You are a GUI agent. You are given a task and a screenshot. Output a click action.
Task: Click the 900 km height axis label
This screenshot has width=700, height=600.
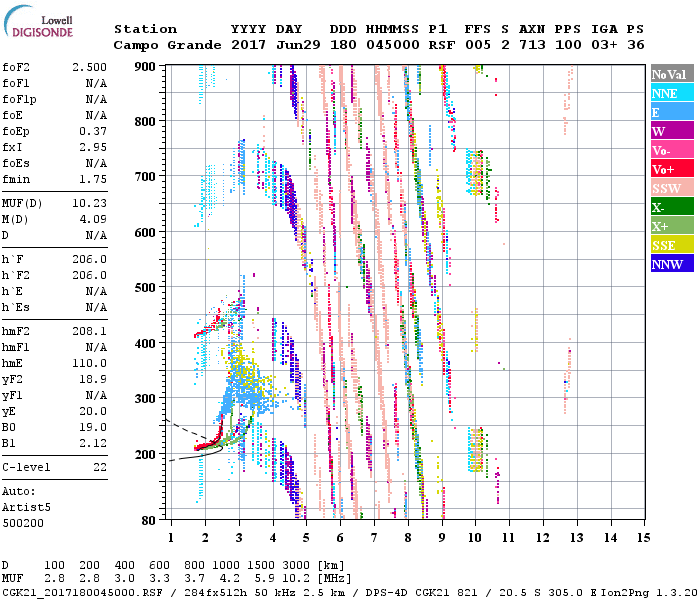coord(147,66)
